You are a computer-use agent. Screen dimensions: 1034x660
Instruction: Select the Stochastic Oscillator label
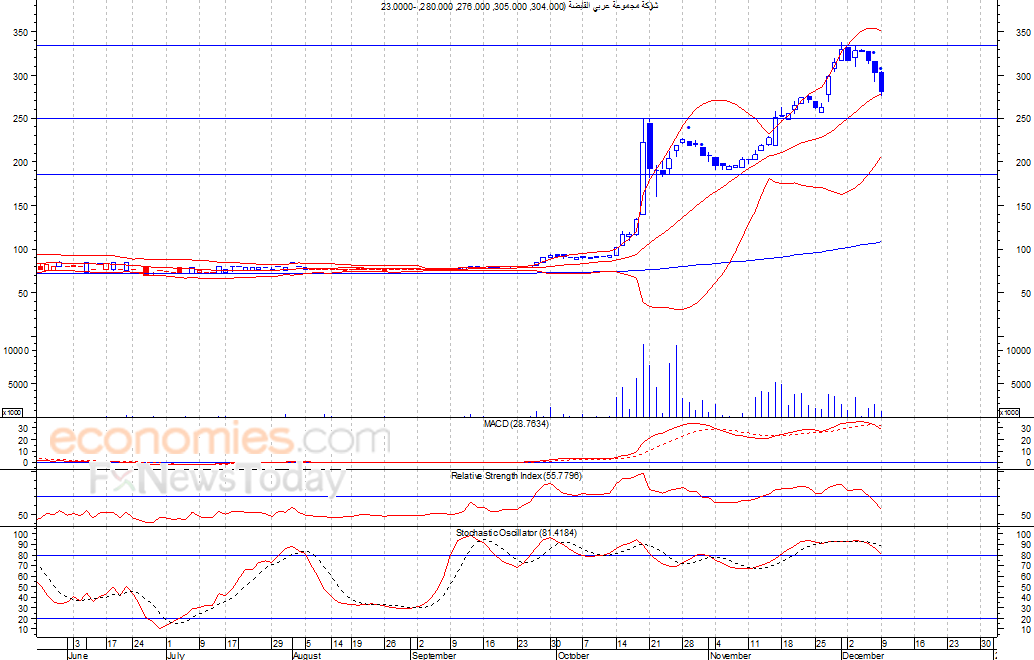click(516, 533)
